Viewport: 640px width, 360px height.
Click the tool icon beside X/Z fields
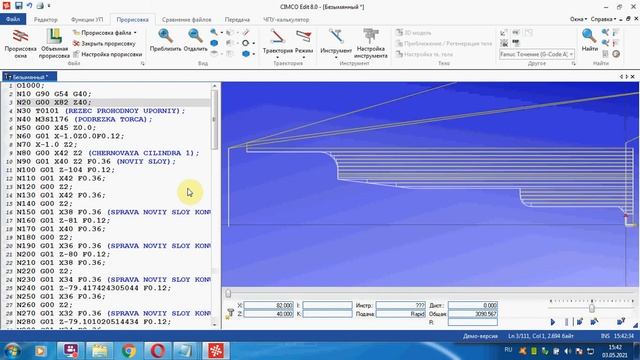tap(230, 313)
